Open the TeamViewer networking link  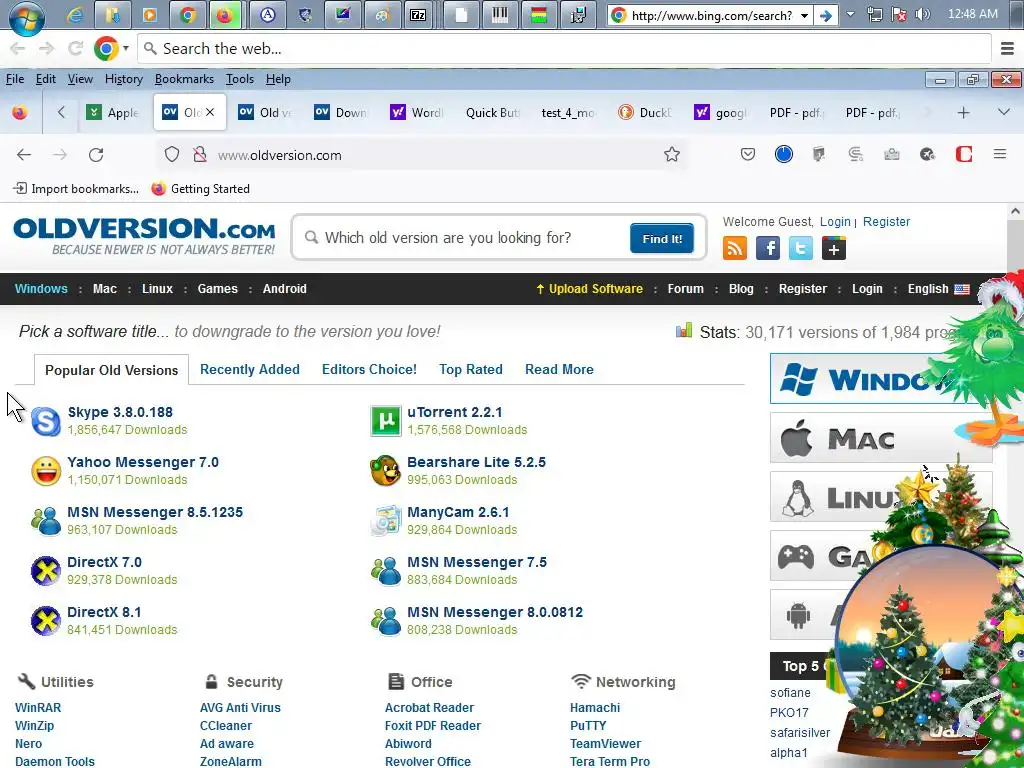pyautogui.click(x=605, y=743)
